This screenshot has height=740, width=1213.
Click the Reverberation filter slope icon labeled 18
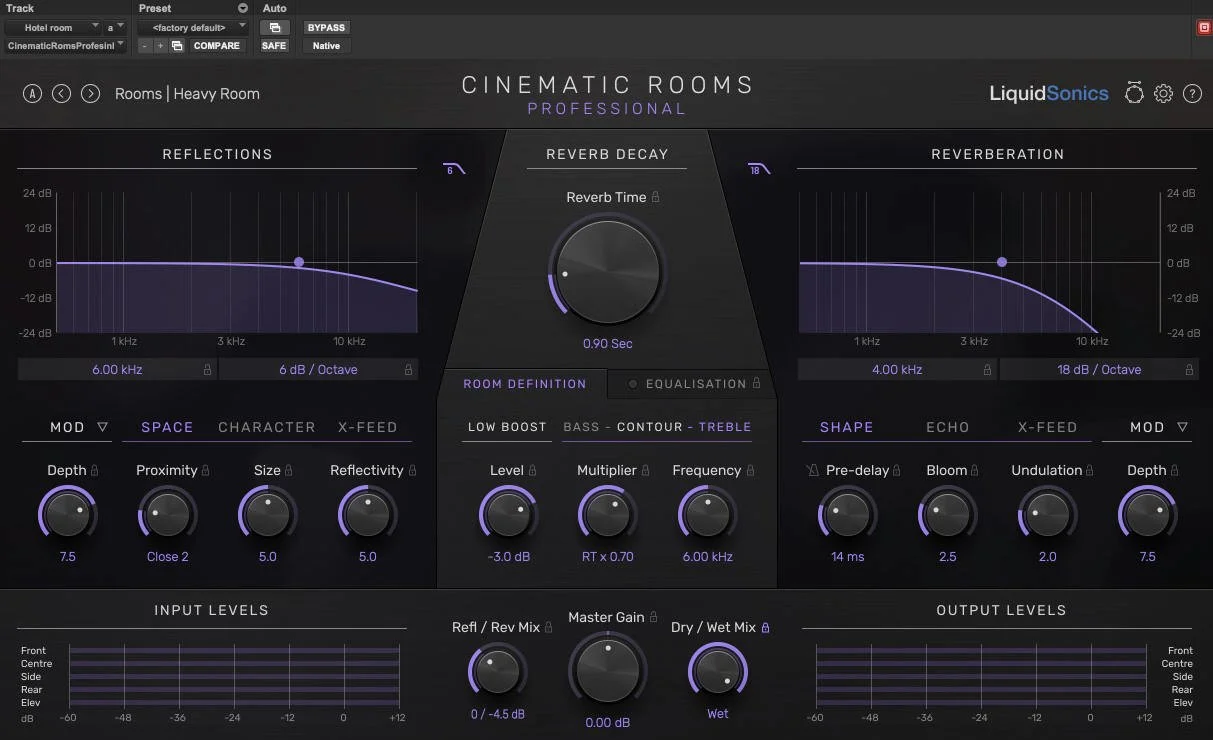(x=759, y=169)
